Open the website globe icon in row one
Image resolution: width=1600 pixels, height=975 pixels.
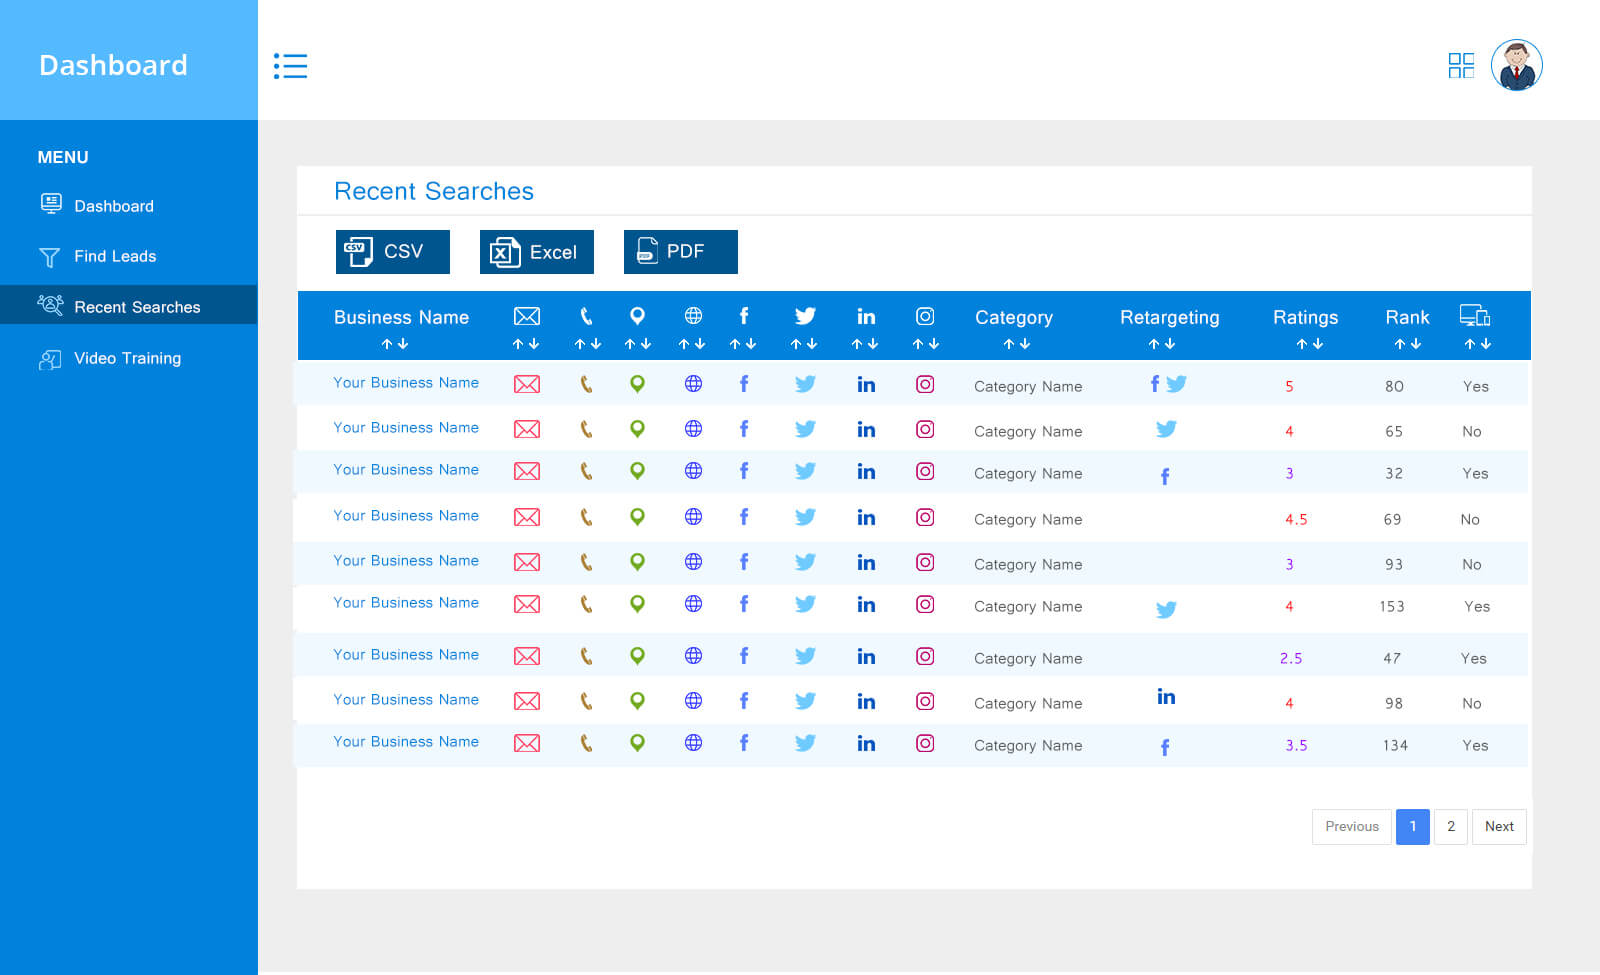(693, 382)
